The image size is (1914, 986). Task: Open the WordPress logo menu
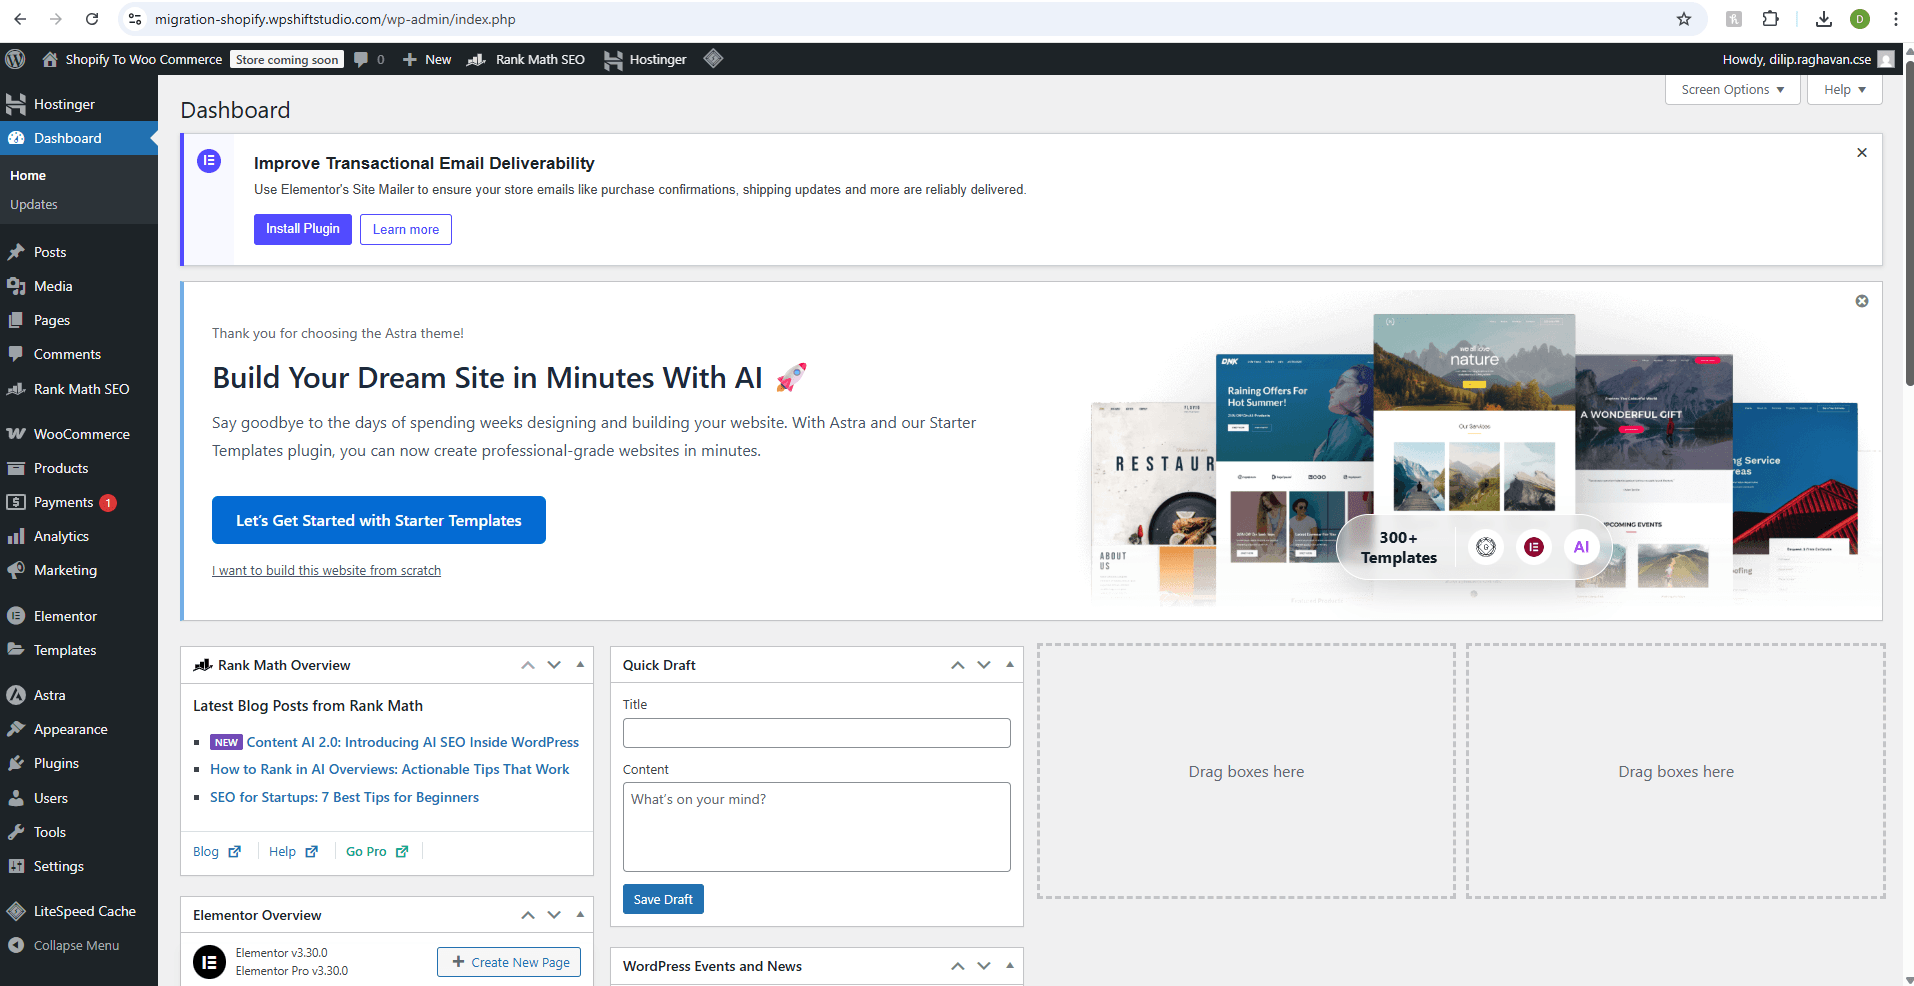pyautogui.click(x=15, y=59)
